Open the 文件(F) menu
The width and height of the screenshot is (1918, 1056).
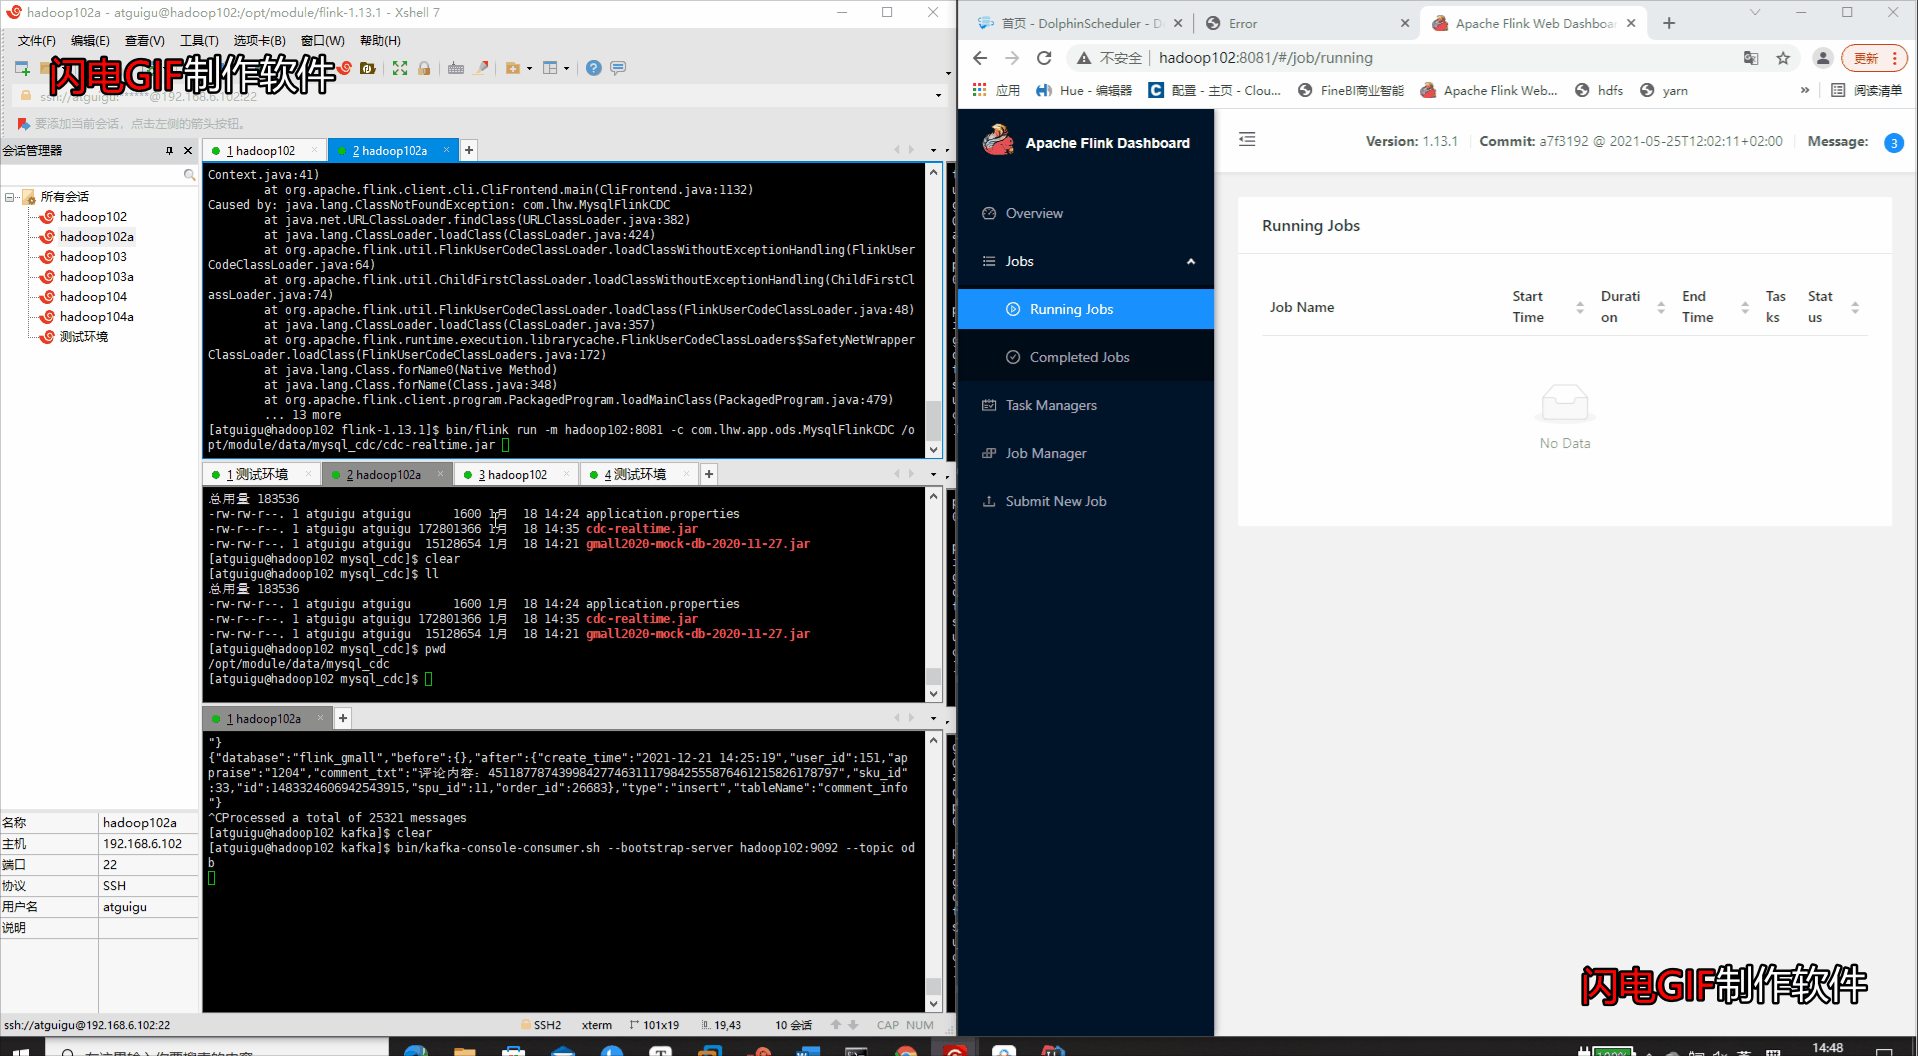[x=37, y=40]
